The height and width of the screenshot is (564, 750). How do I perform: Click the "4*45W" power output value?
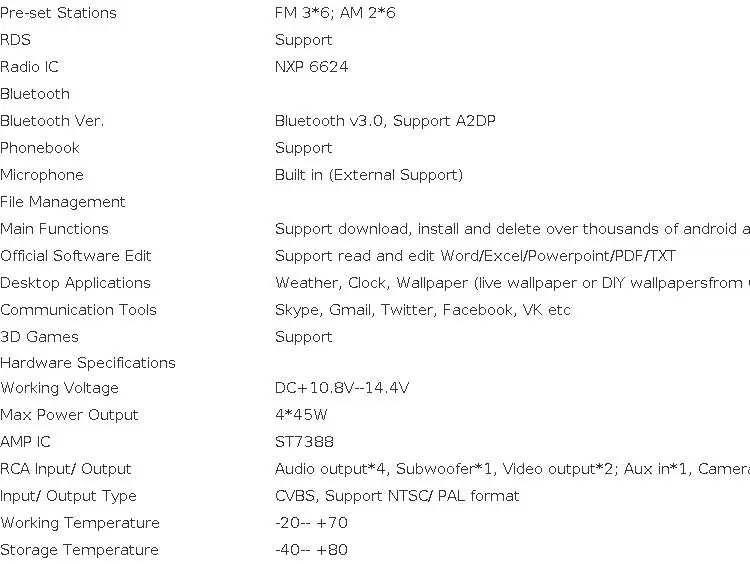point(301,415)
